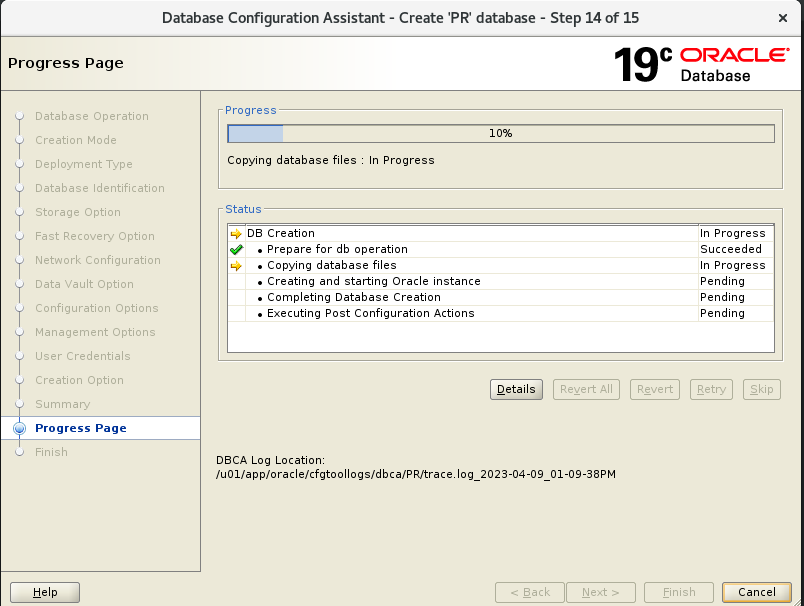Click the Completing Database Creation row
This screenshot has height=606, width=804.
pos(500,297)
